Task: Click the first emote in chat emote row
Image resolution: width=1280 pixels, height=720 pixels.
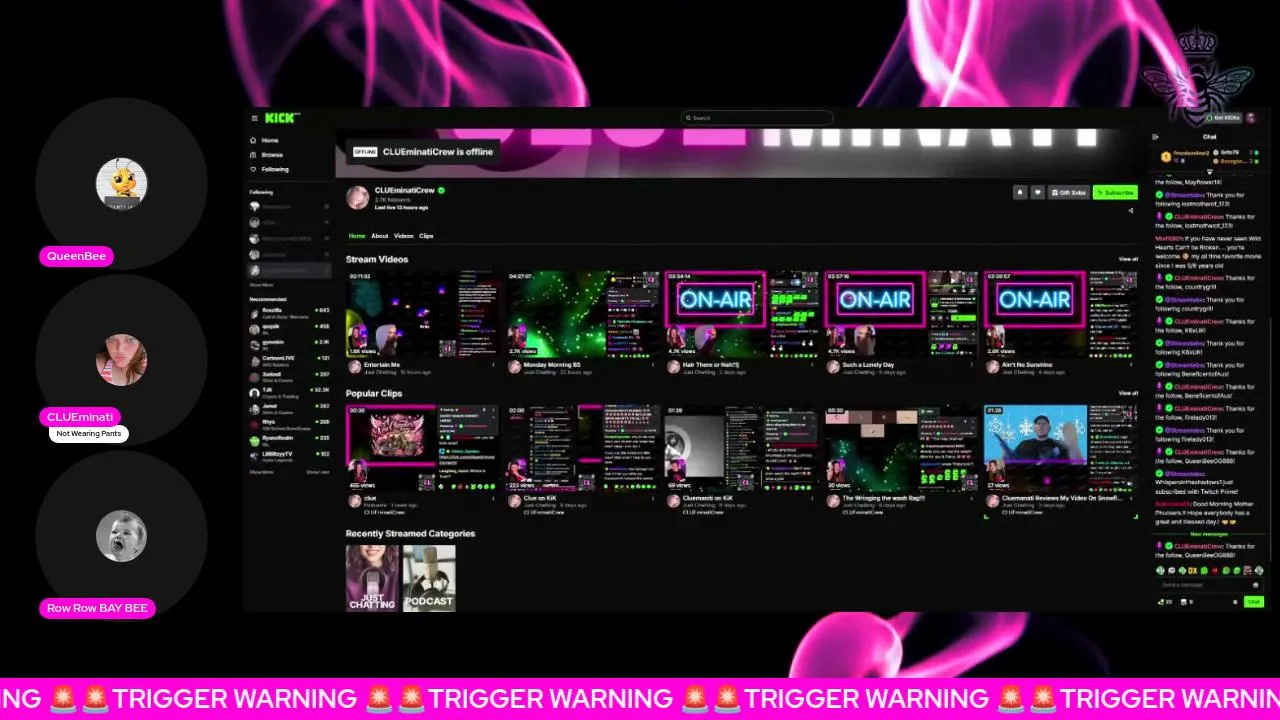Action: coord(1160,570)
